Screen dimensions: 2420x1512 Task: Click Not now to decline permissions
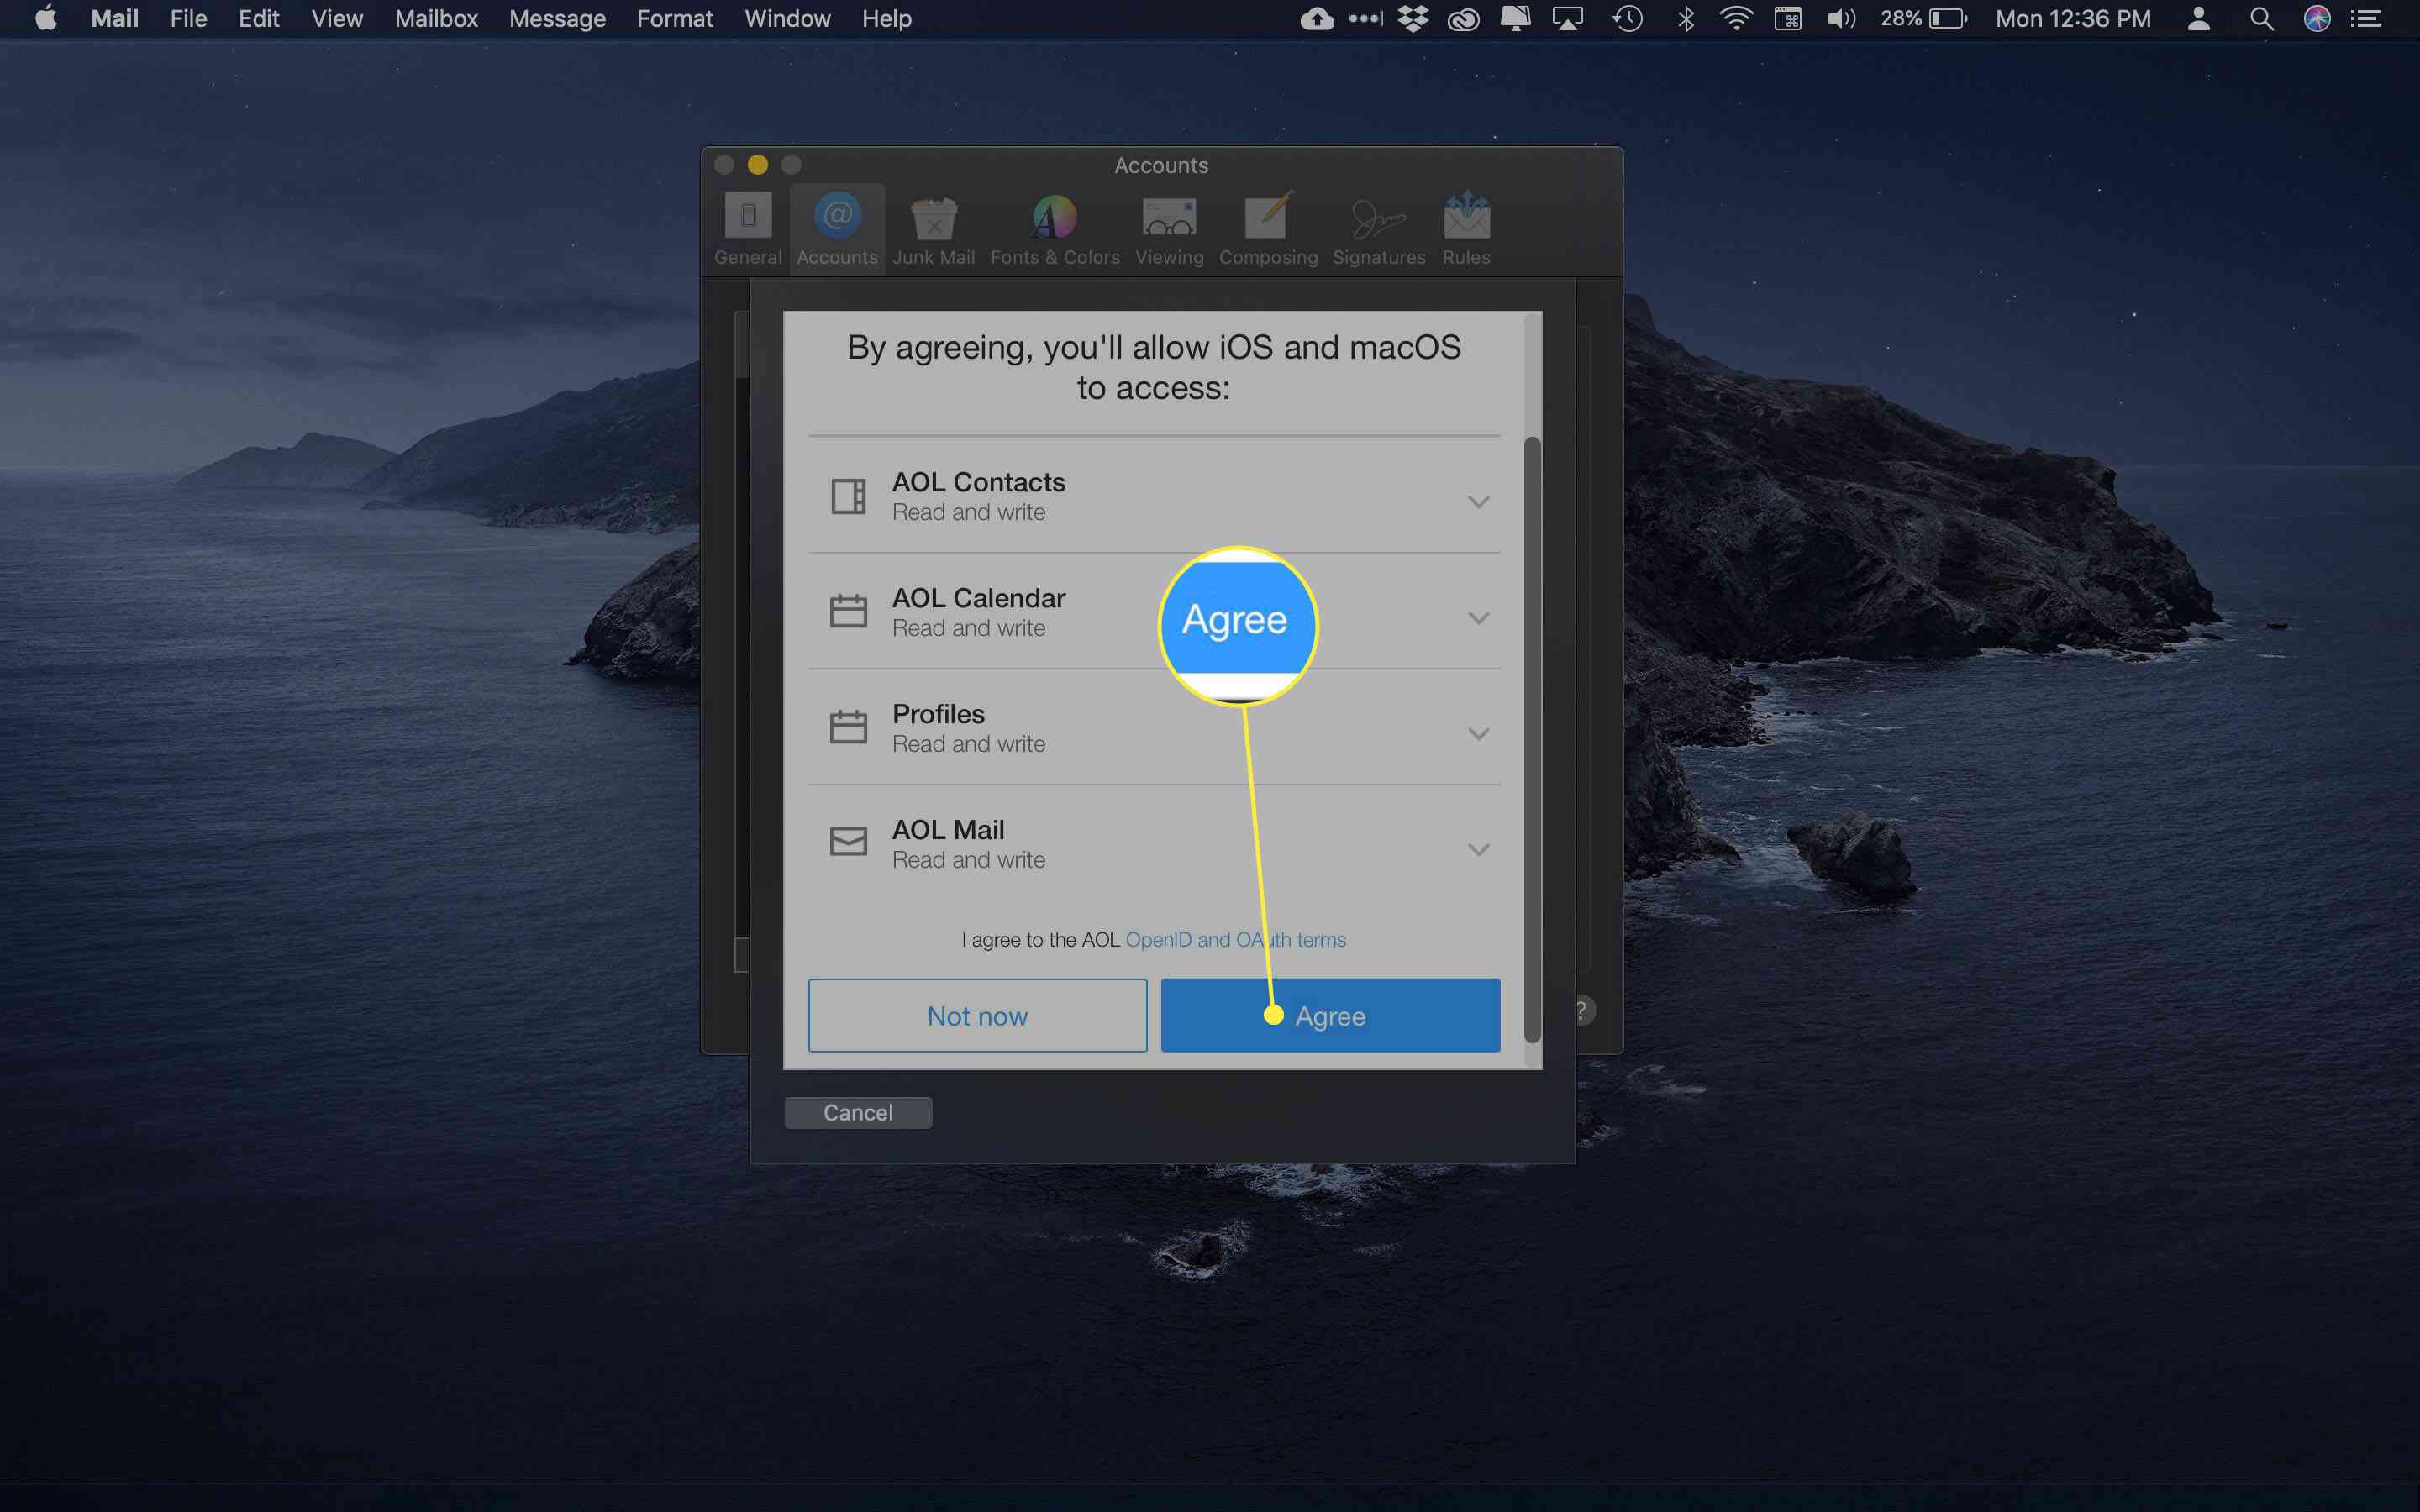pyautogui.click(x=977, y=1014)
